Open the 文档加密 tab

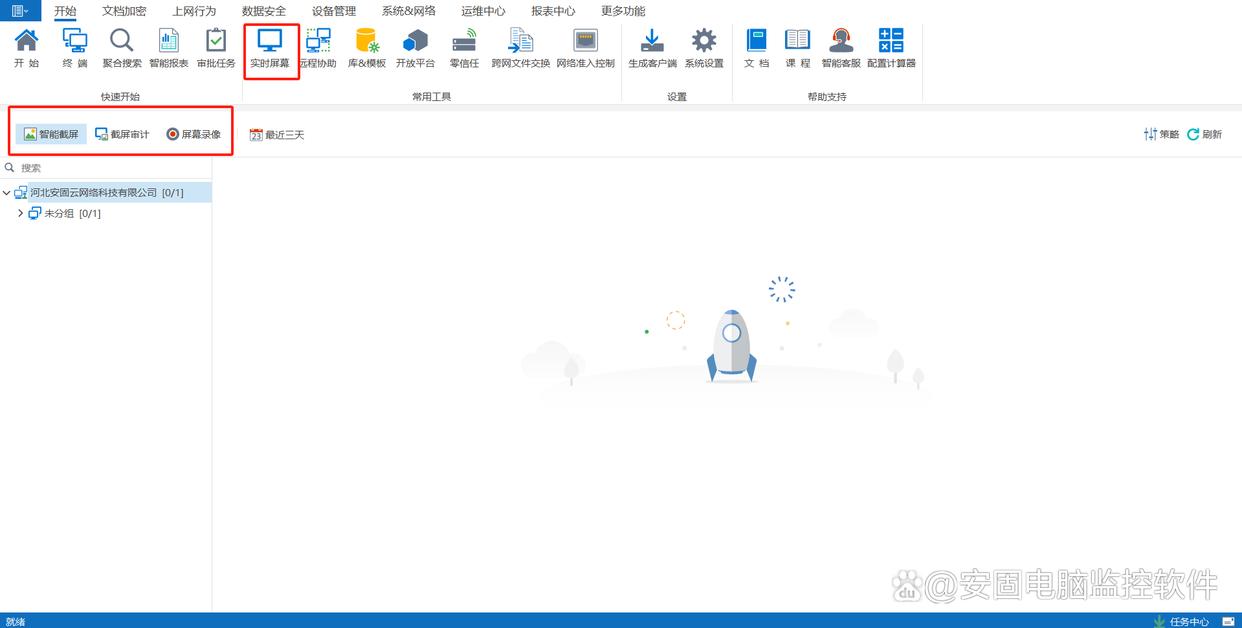[x=124, y=11]
